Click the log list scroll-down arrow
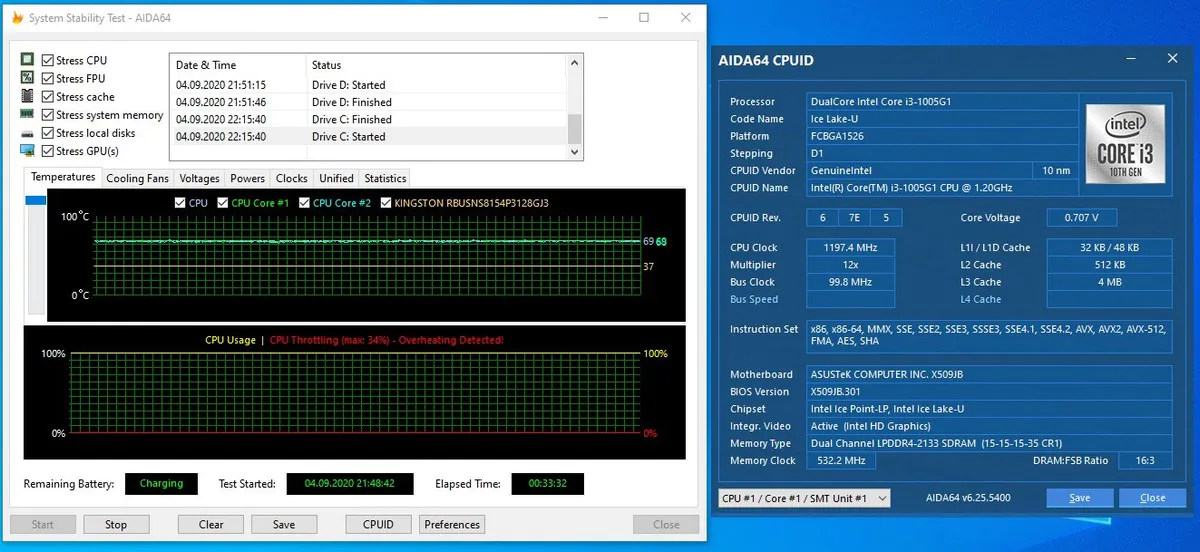 pos(575,152)
